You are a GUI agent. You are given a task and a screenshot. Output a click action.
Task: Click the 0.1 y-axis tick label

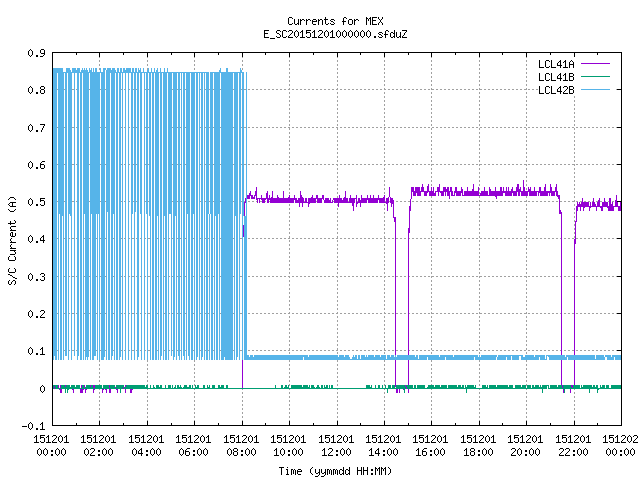coord(36,351)
